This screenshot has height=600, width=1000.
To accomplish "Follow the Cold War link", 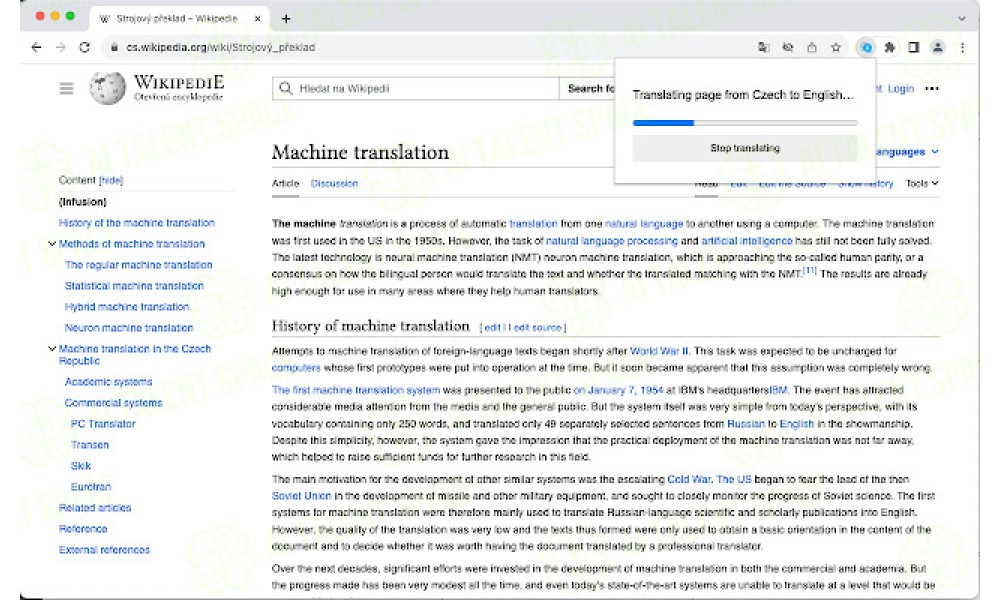I will pos(689,479).
